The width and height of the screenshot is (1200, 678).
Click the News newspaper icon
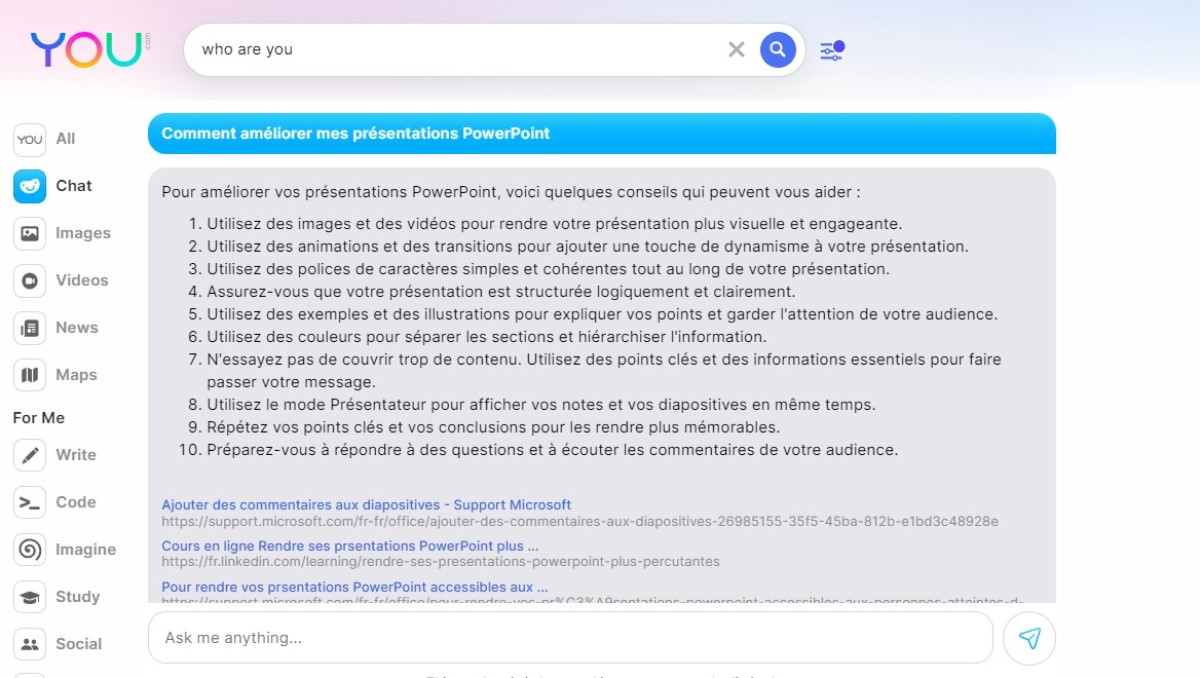pos(30,328)
